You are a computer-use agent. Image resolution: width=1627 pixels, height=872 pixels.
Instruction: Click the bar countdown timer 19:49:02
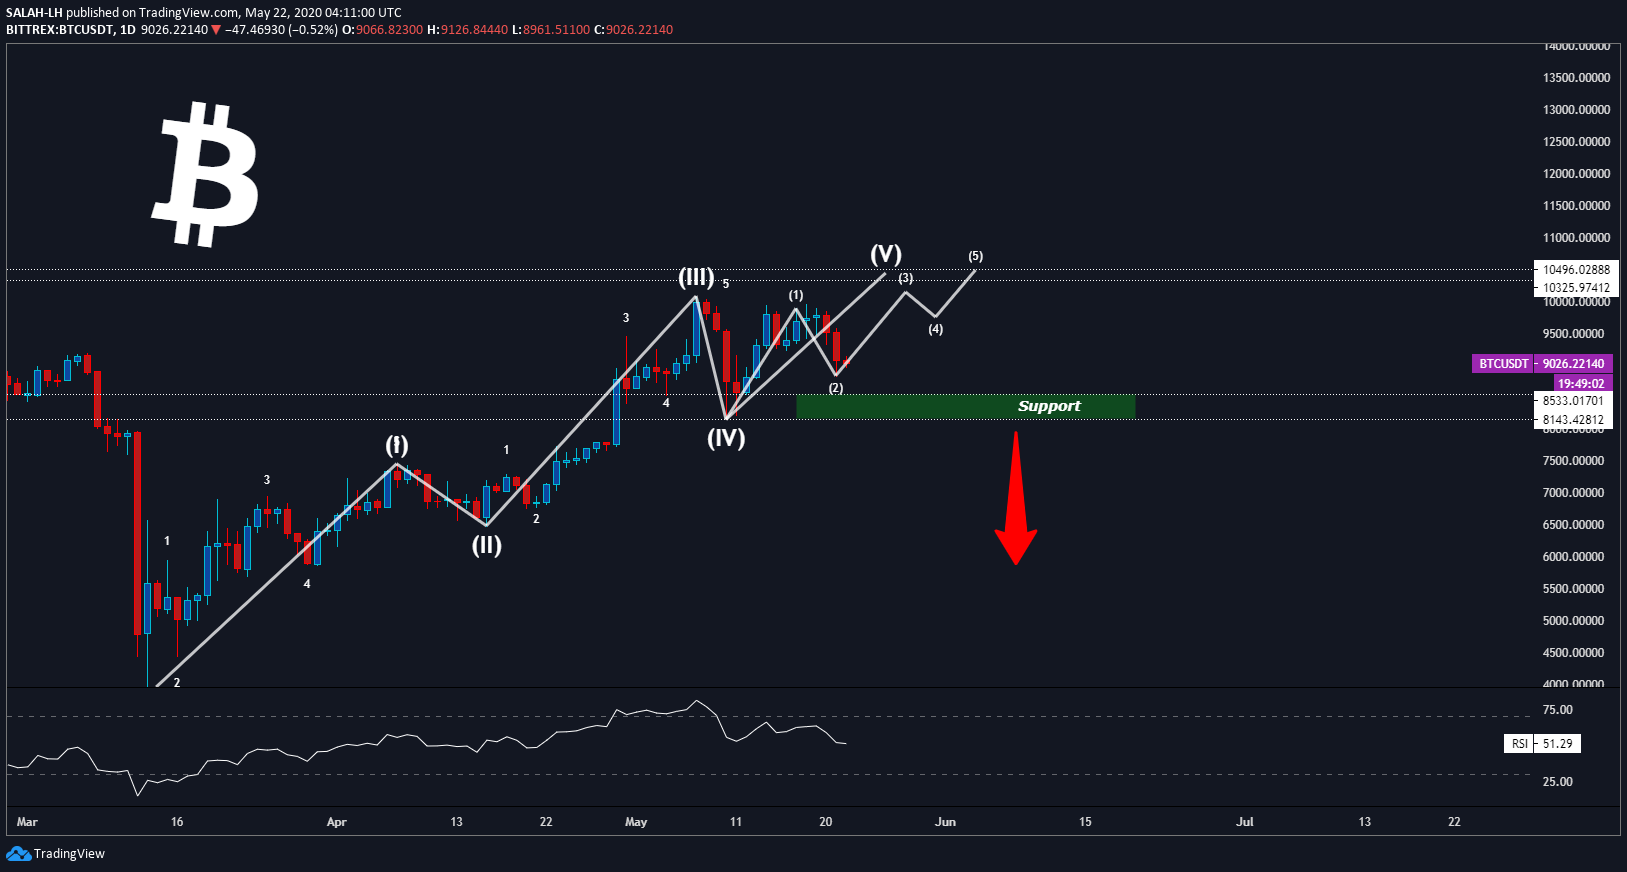pos(1581,384)
